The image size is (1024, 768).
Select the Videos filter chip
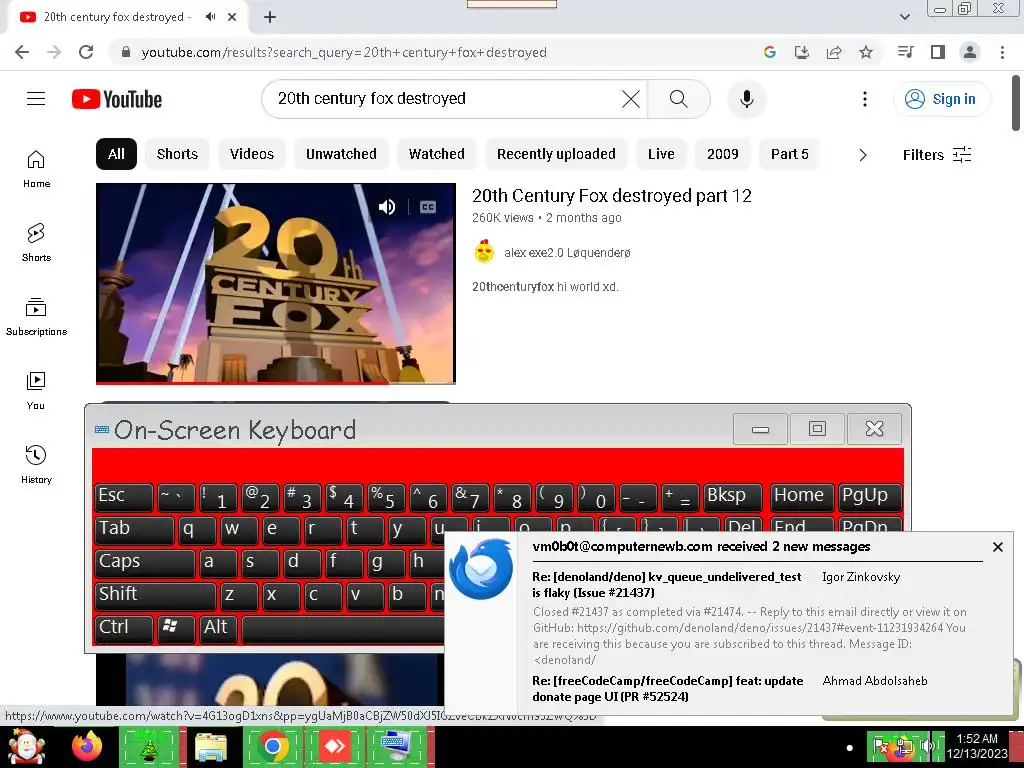tap(252, 154)
